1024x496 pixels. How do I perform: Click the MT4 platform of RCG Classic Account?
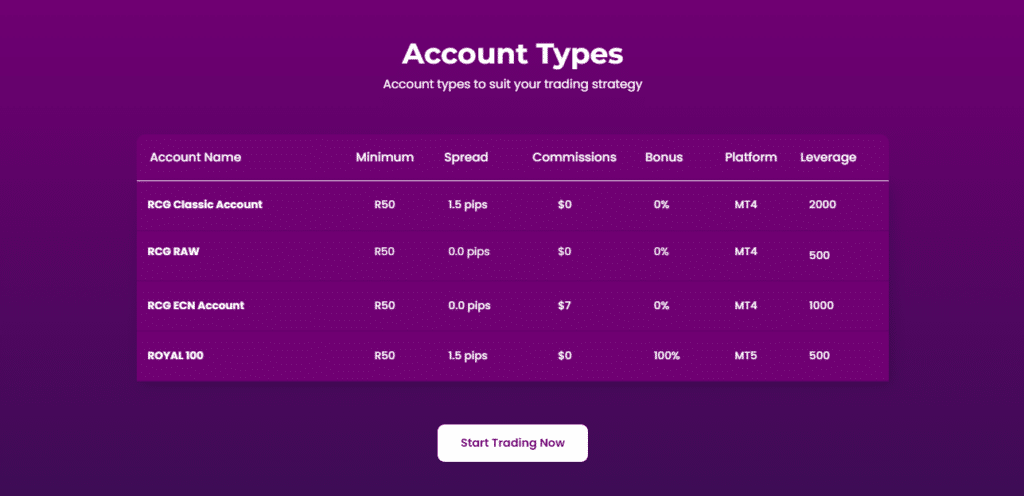click(x=746, y=204)
